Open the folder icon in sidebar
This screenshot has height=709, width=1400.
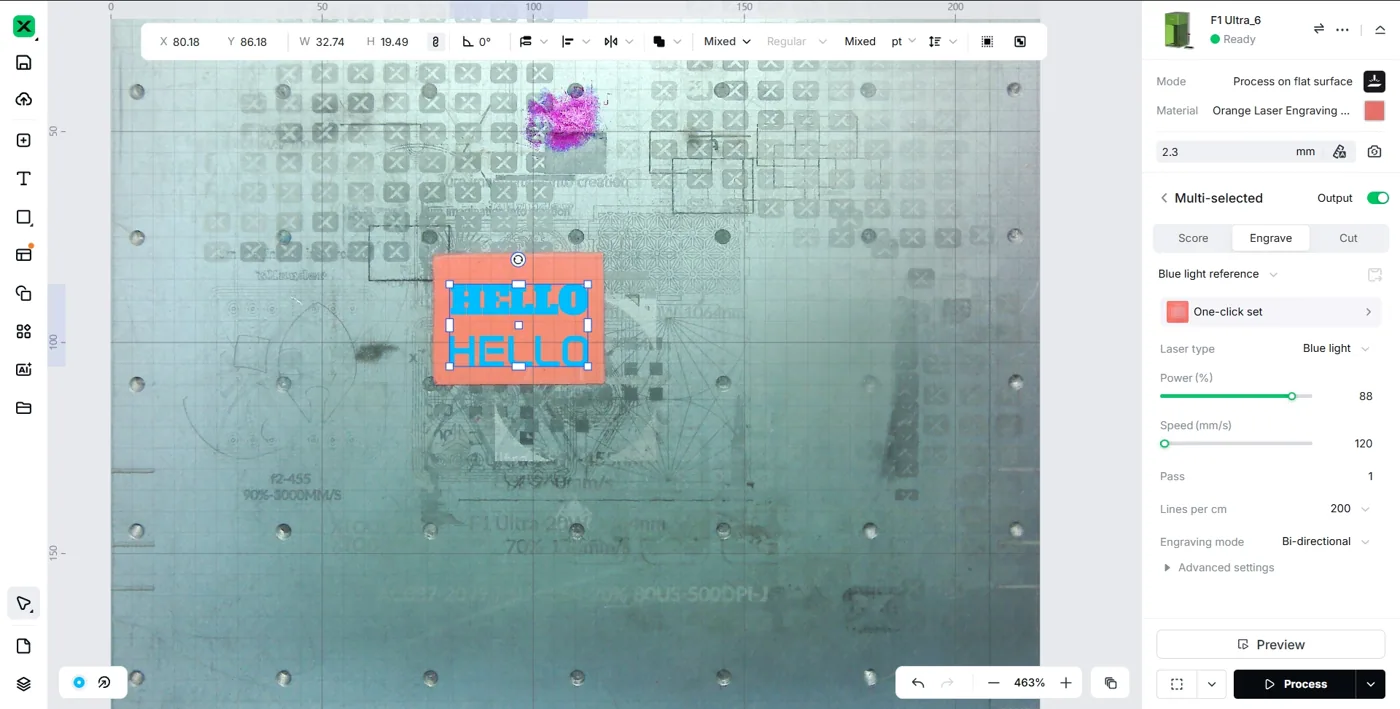[24, 408]
